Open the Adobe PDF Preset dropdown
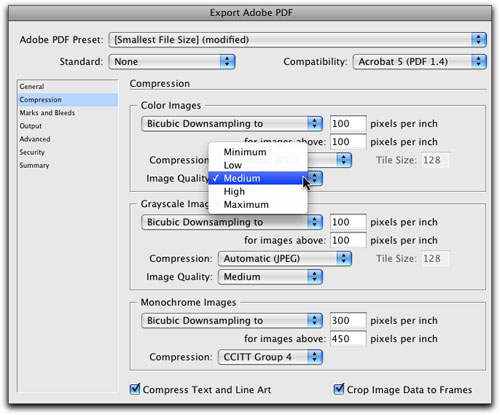Image resolution: width=500 pixels, height=415 pixels. click(297, 40)
